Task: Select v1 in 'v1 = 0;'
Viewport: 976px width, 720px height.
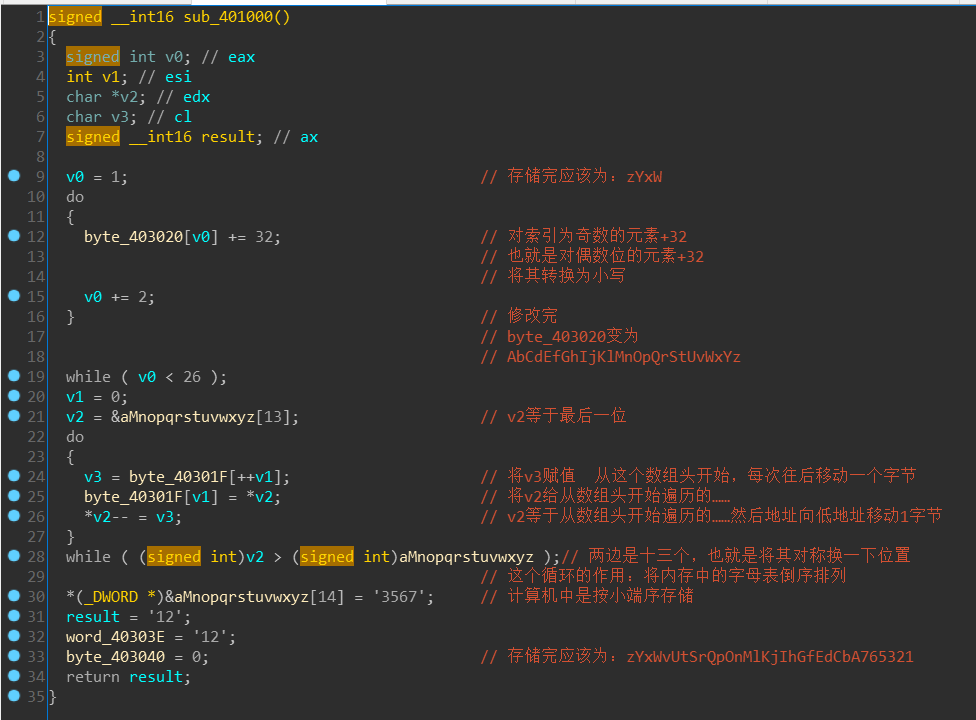Action: (75, 397)
